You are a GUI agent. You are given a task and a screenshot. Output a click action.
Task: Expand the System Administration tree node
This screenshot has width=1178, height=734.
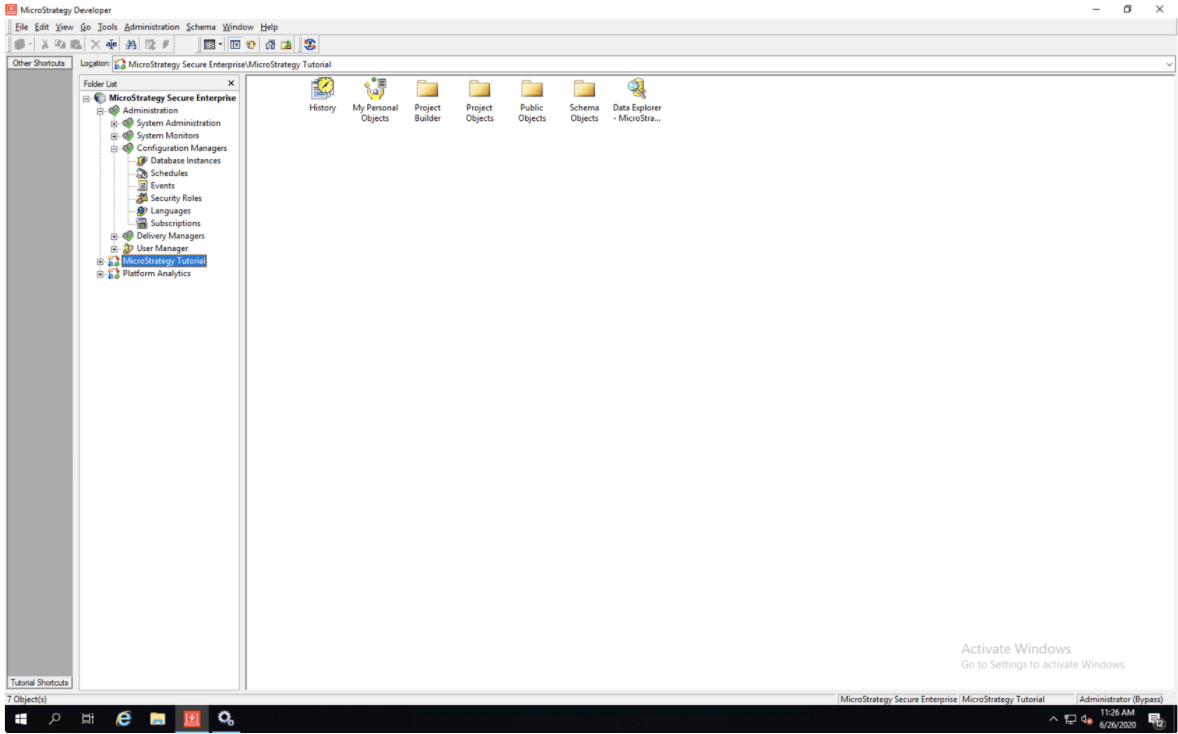click(x=114, y=123)
